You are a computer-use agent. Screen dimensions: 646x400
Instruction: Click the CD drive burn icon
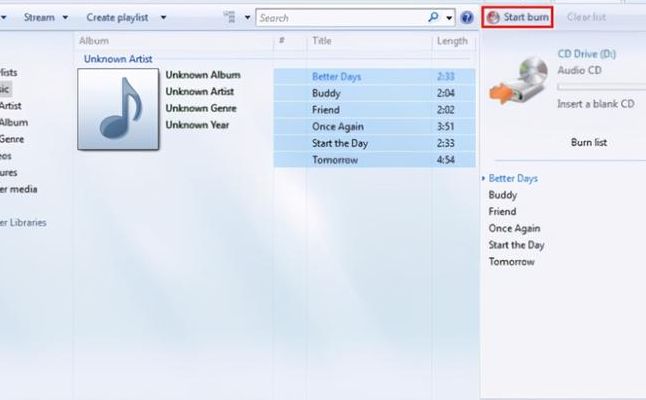(520, 80)
